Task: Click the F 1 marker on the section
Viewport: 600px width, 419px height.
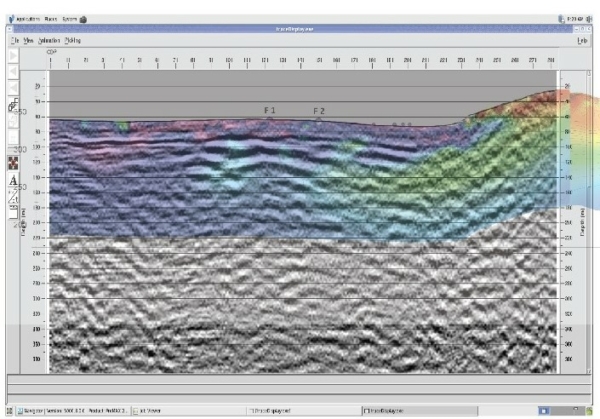Action: [269, 110]
